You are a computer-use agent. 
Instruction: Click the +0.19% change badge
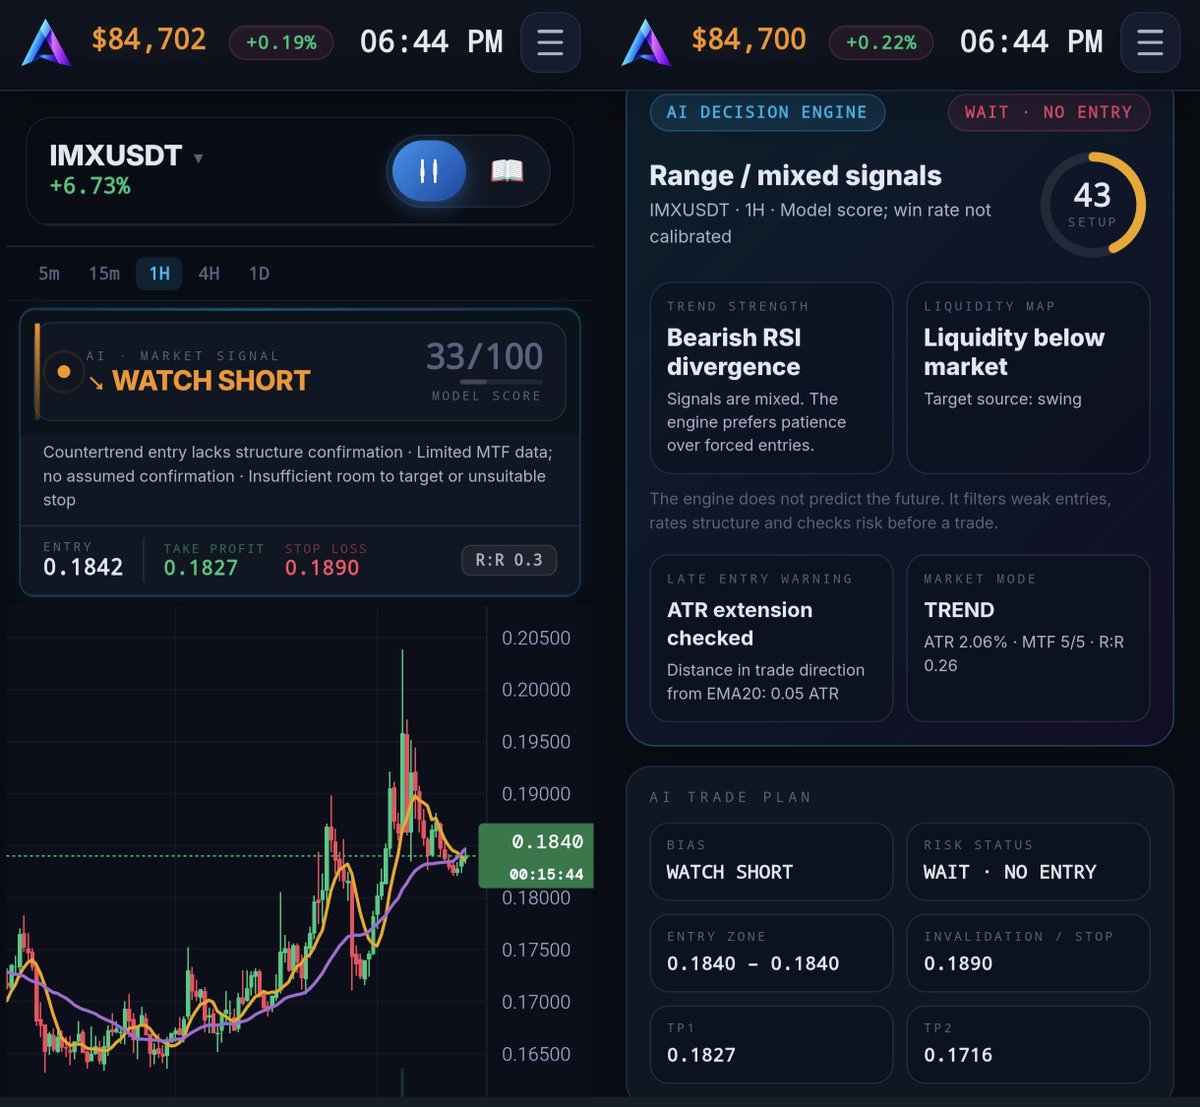point(281,42)
